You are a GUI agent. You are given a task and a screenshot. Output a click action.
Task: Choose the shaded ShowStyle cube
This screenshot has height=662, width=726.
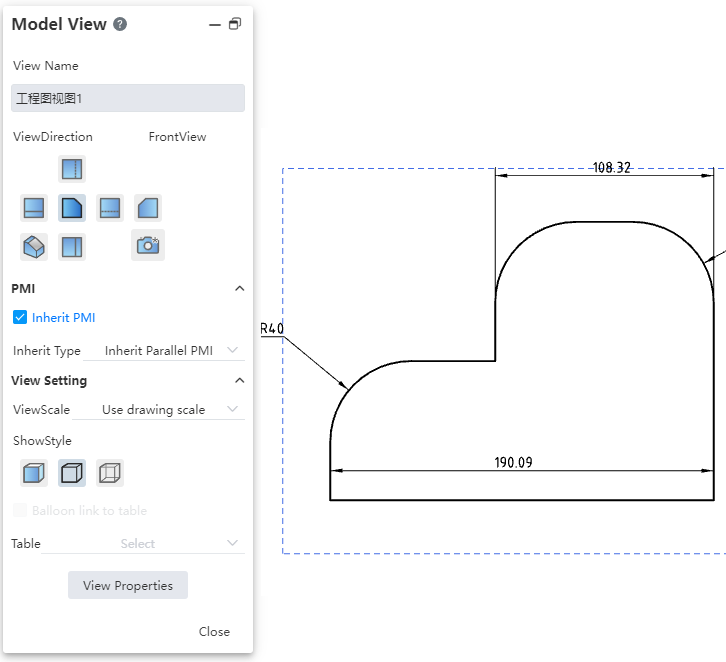click(34, 473)
